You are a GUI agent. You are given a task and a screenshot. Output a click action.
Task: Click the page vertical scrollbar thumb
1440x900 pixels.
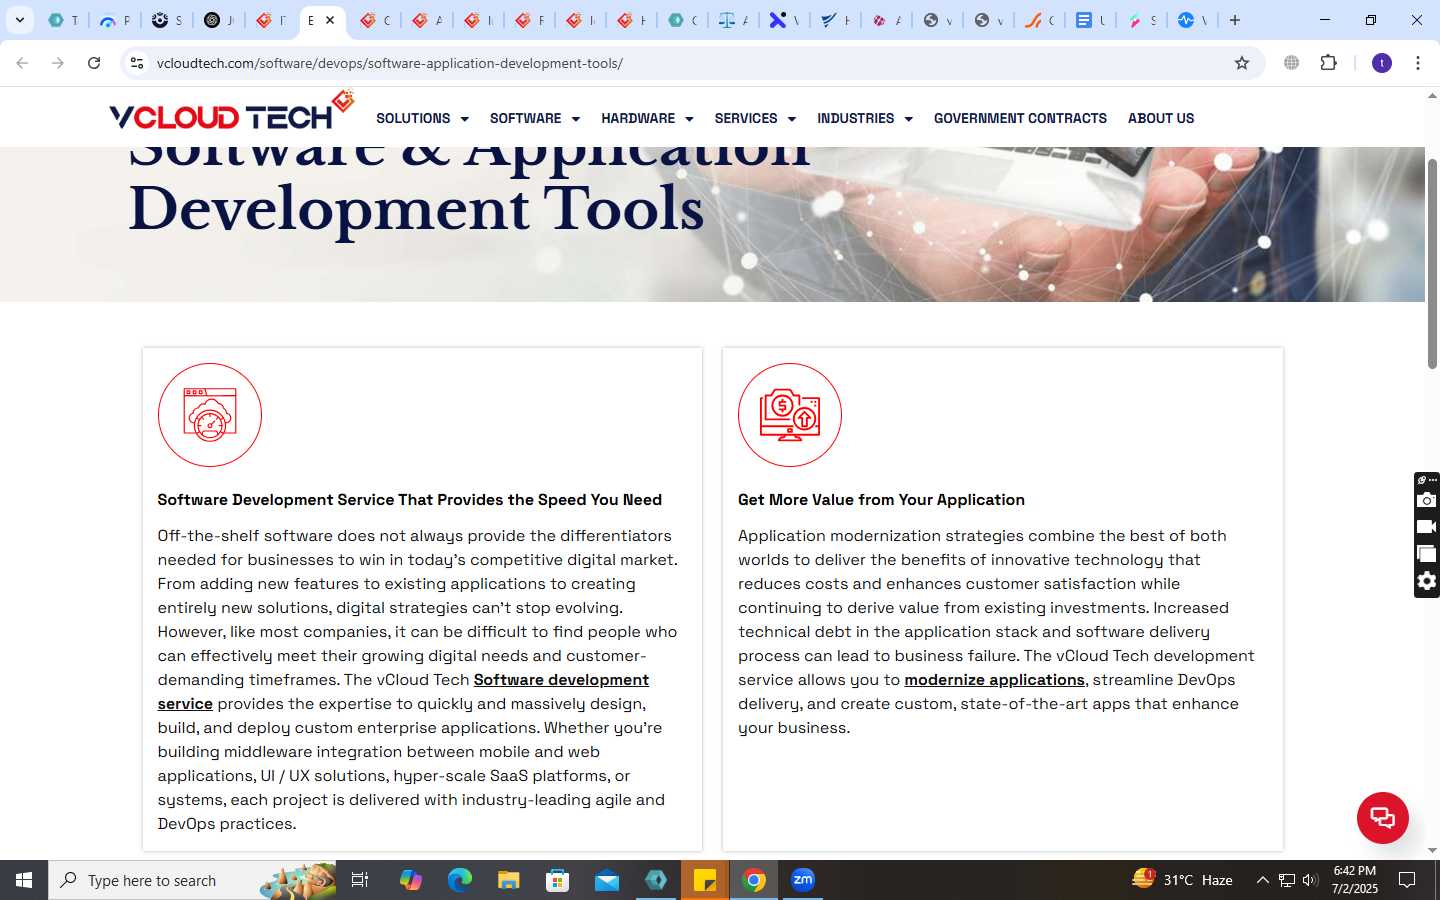coord(1432,264)
